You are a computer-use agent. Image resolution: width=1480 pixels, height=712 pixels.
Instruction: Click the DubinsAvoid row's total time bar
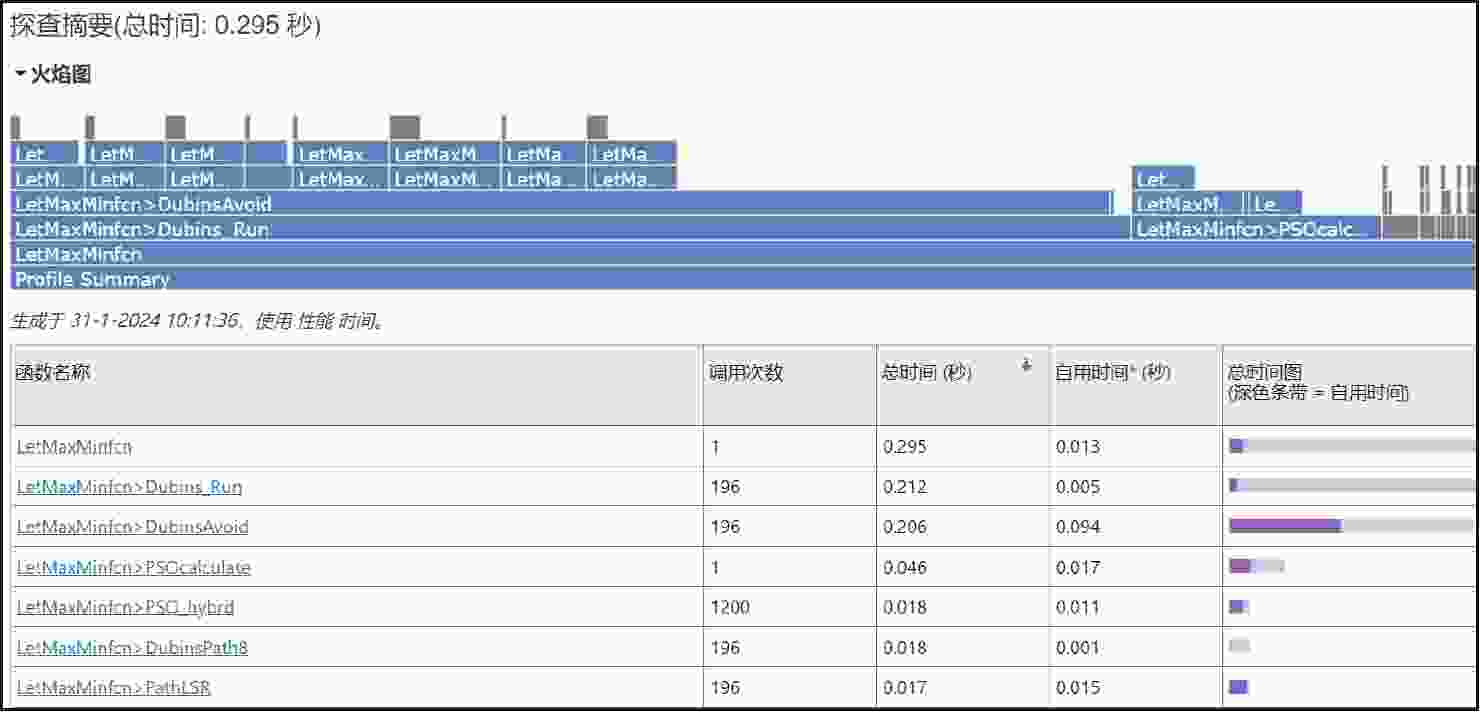(x=1350, y=526)
